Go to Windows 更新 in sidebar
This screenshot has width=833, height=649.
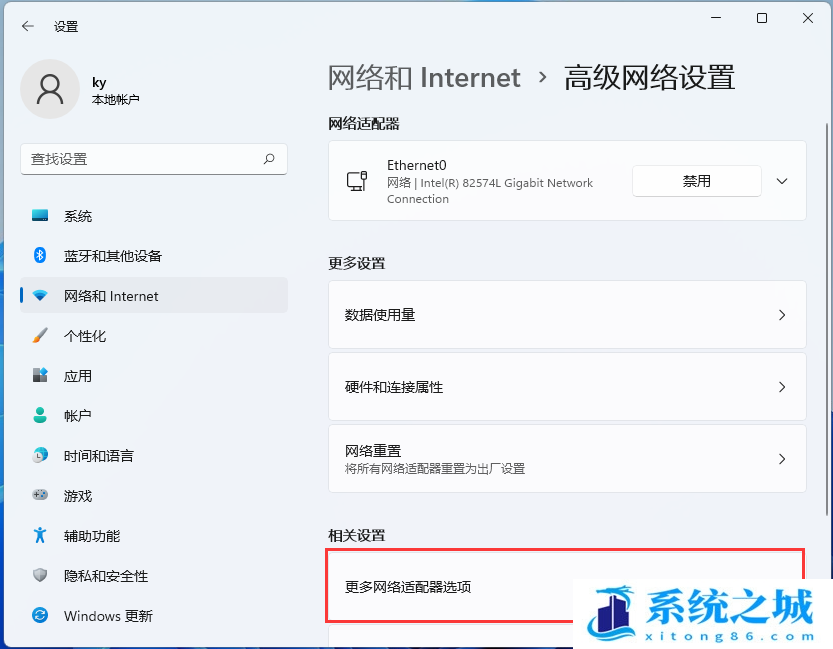pos(108,616)
